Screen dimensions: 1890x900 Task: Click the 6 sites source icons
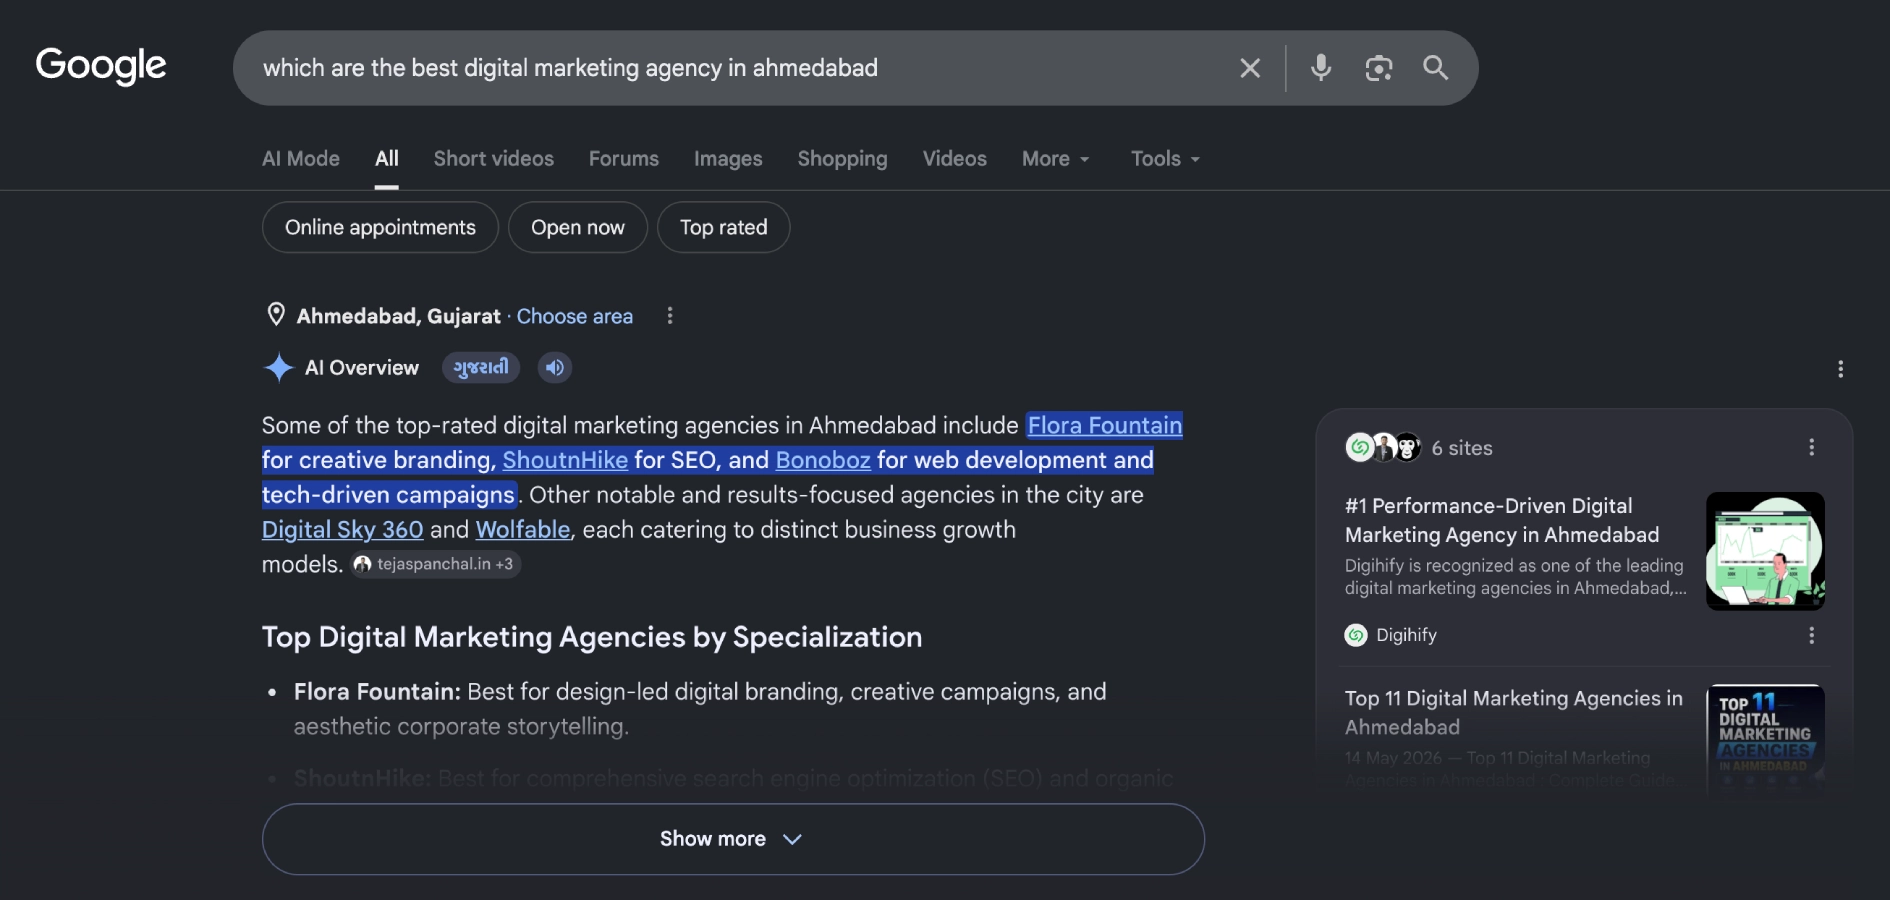coord(1384,447)
